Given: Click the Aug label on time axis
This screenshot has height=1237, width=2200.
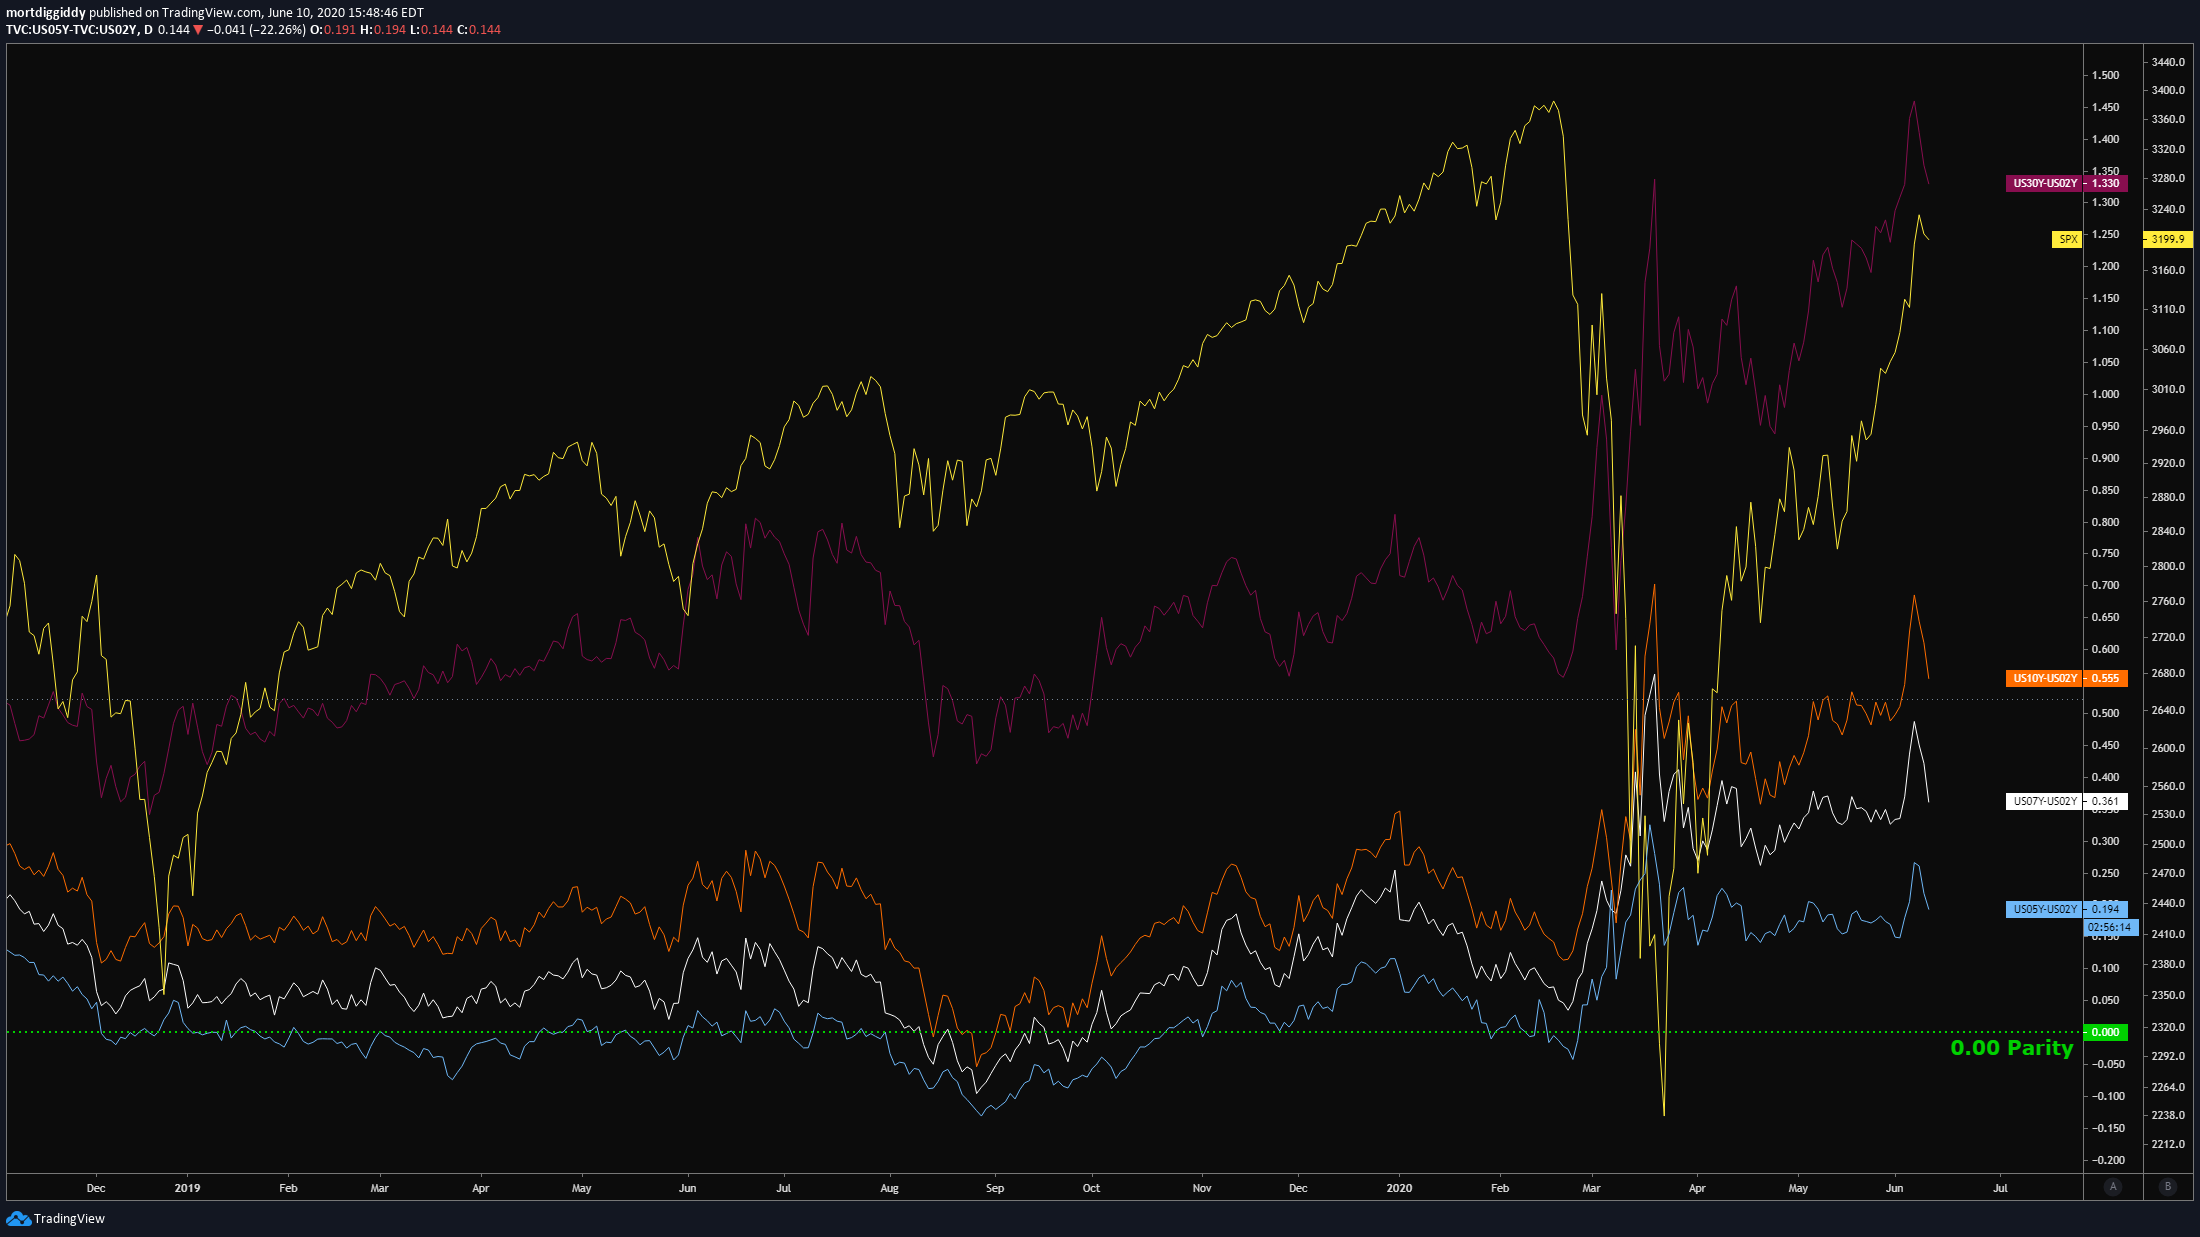Looking at the screenshot, I should [x=889, y=1188].
